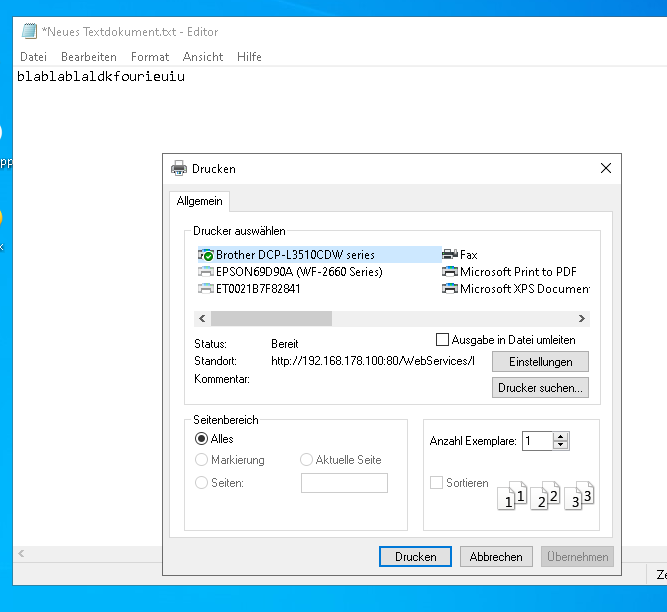
Task: Enable Ausgabe in Datei umleiten checkbox
Action: click(x=442, y=340)
